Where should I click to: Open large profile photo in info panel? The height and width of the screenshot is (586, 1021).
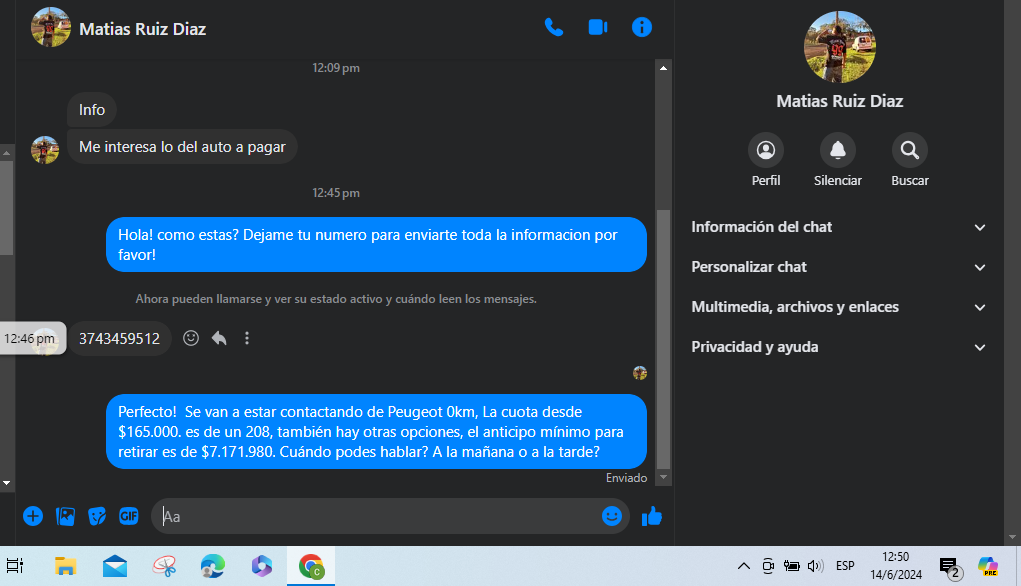click(x=839, y=47)
